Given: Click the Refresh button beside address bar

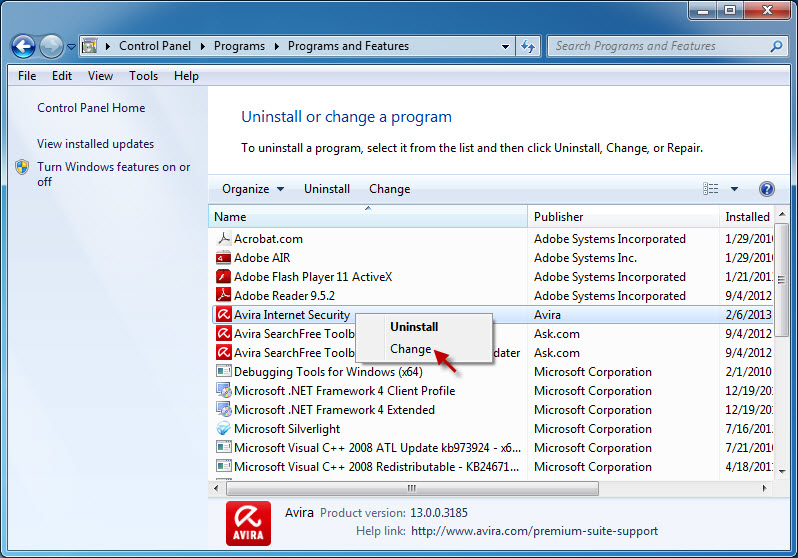Looking at the screenshot, I should [x=528, y=47].
